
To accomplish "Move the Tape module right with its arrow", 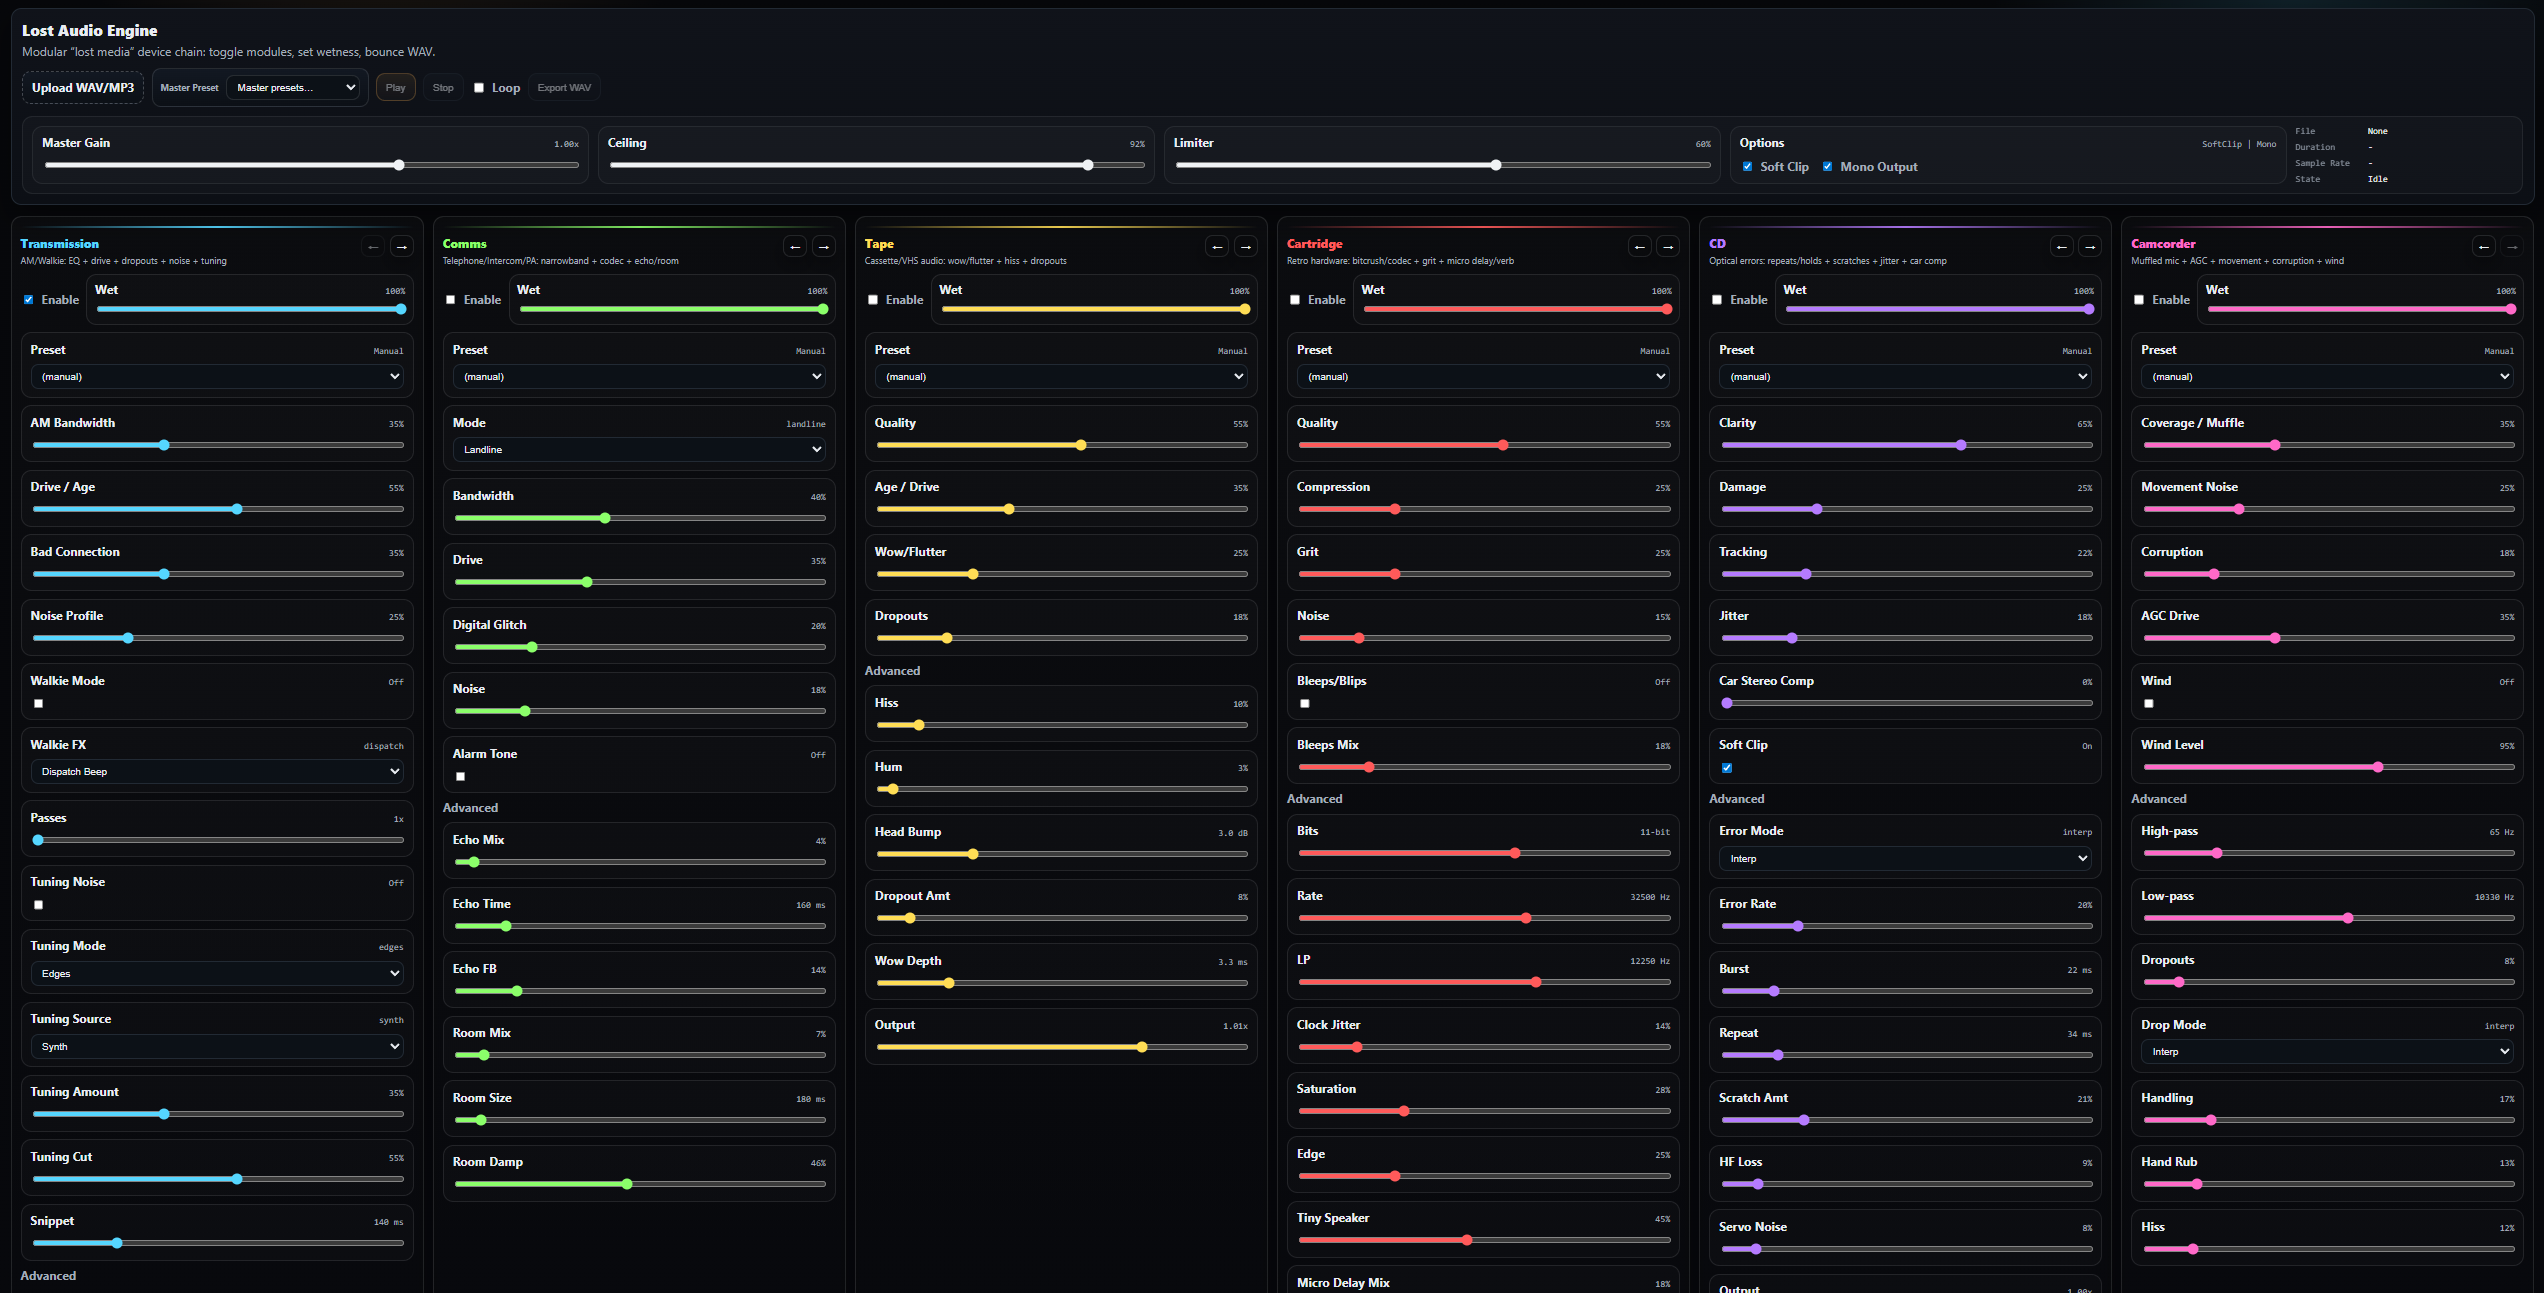I will (1245, 246).
